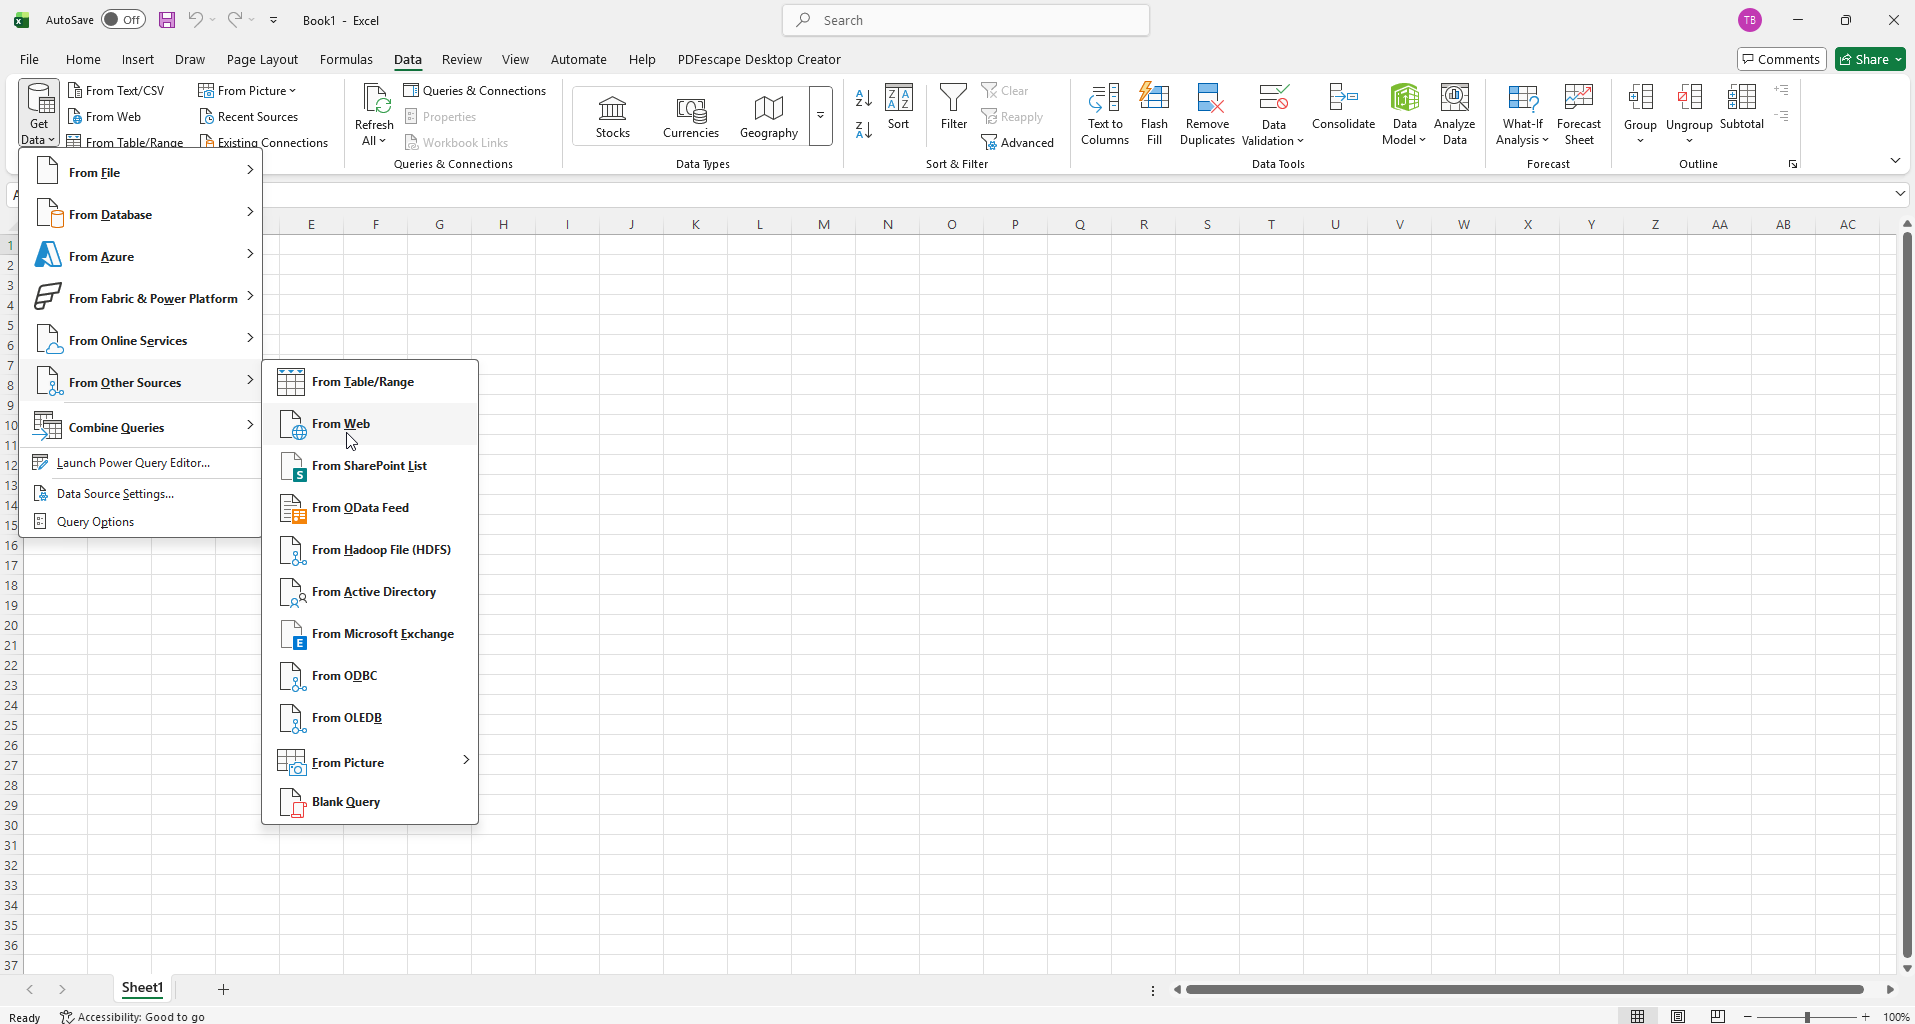Open Existing Connections

coord(264,142)
